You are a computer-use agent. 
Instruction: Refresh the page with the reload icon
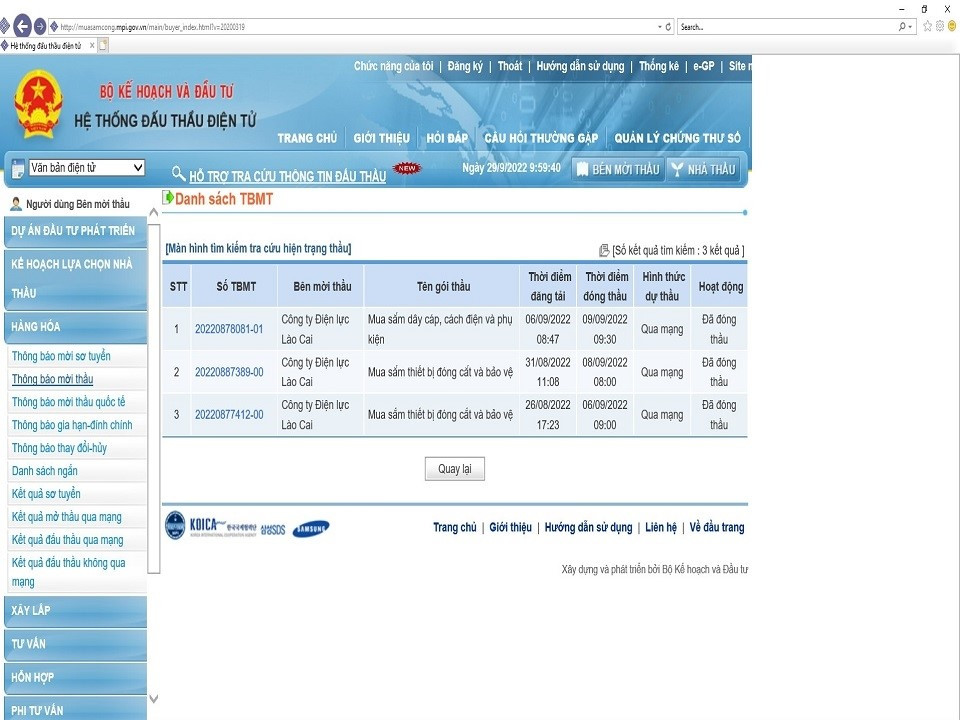click(667, 27)
